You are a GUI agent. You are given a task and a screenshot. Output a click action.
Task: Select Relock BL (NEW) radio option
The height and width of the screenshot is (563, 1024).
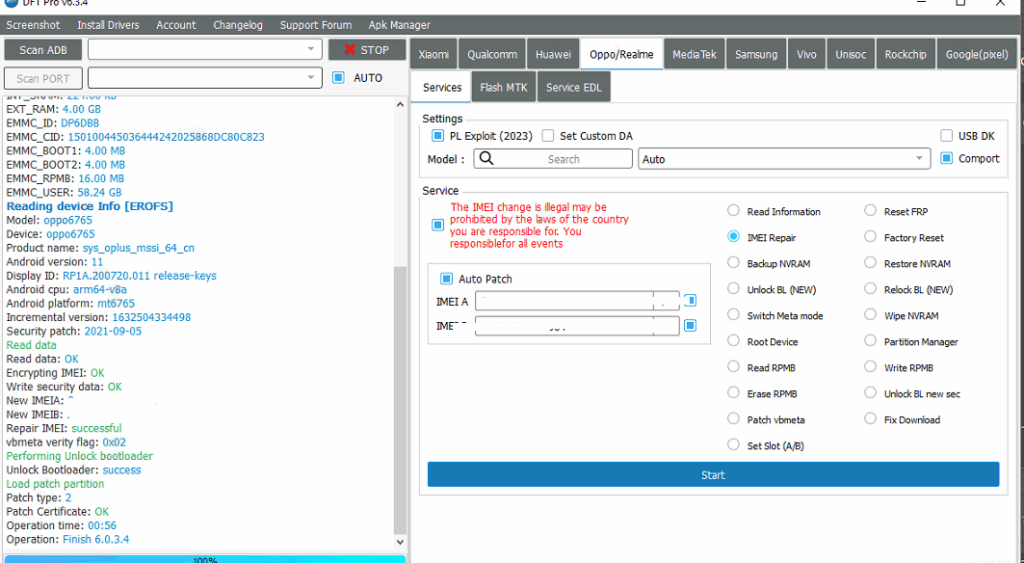[870, 289]
